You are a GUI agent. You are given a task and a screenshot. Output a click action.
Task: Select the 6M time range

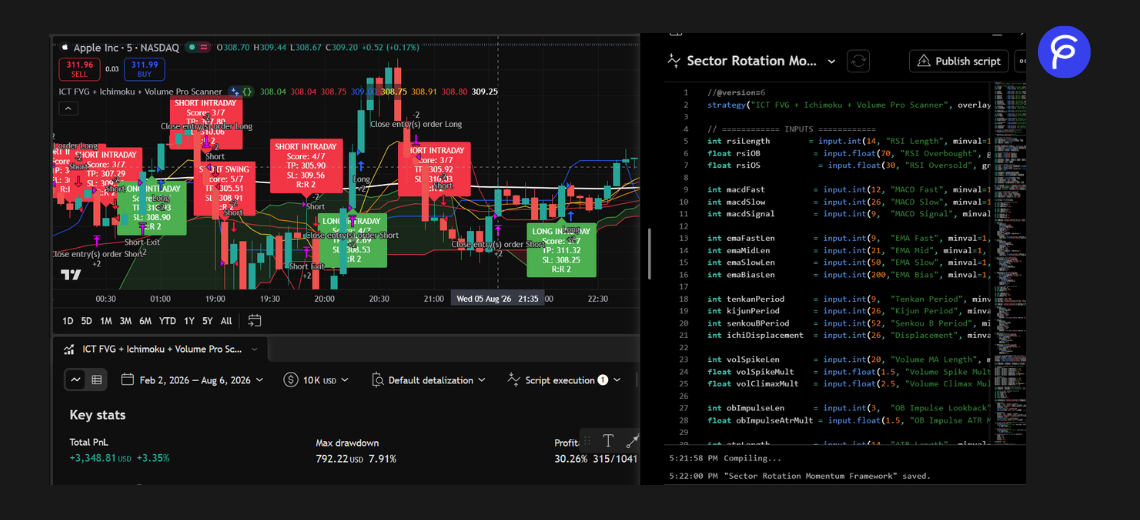click(x=145, y=321)
